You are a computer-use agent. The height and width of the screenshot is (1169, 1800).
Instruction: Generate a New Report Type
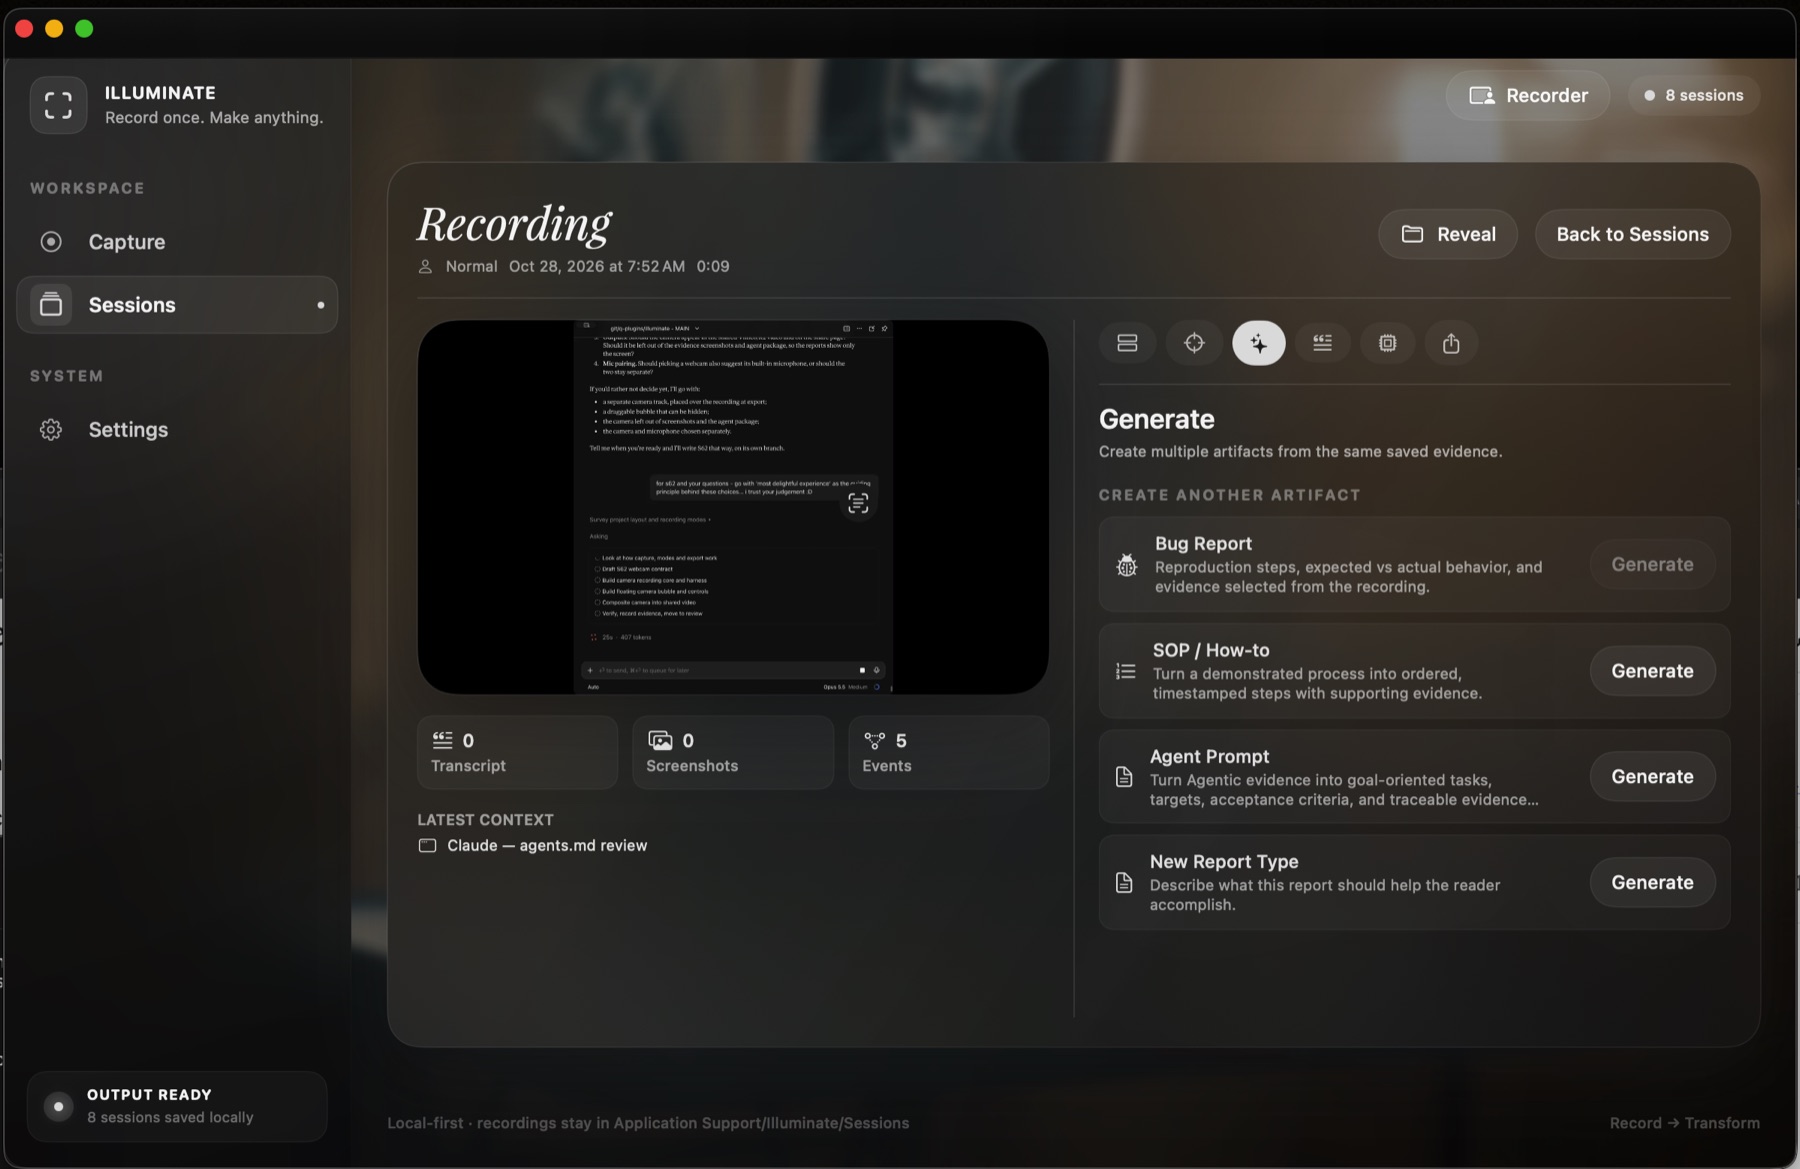[1653, 883]
